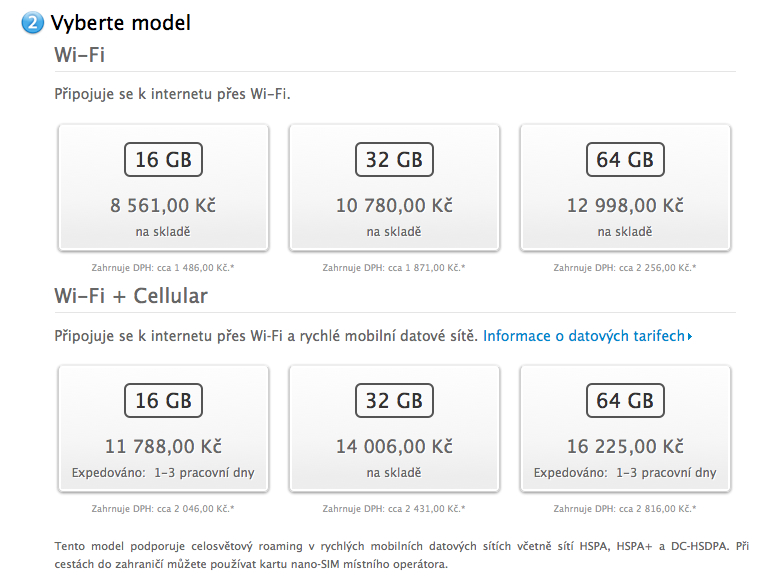The width and height of the screenshot is (768, 580).
Task: Select the Wi-Fi 16 GB model for 8 561,00 Kč
Action: [x=163, y=188]
